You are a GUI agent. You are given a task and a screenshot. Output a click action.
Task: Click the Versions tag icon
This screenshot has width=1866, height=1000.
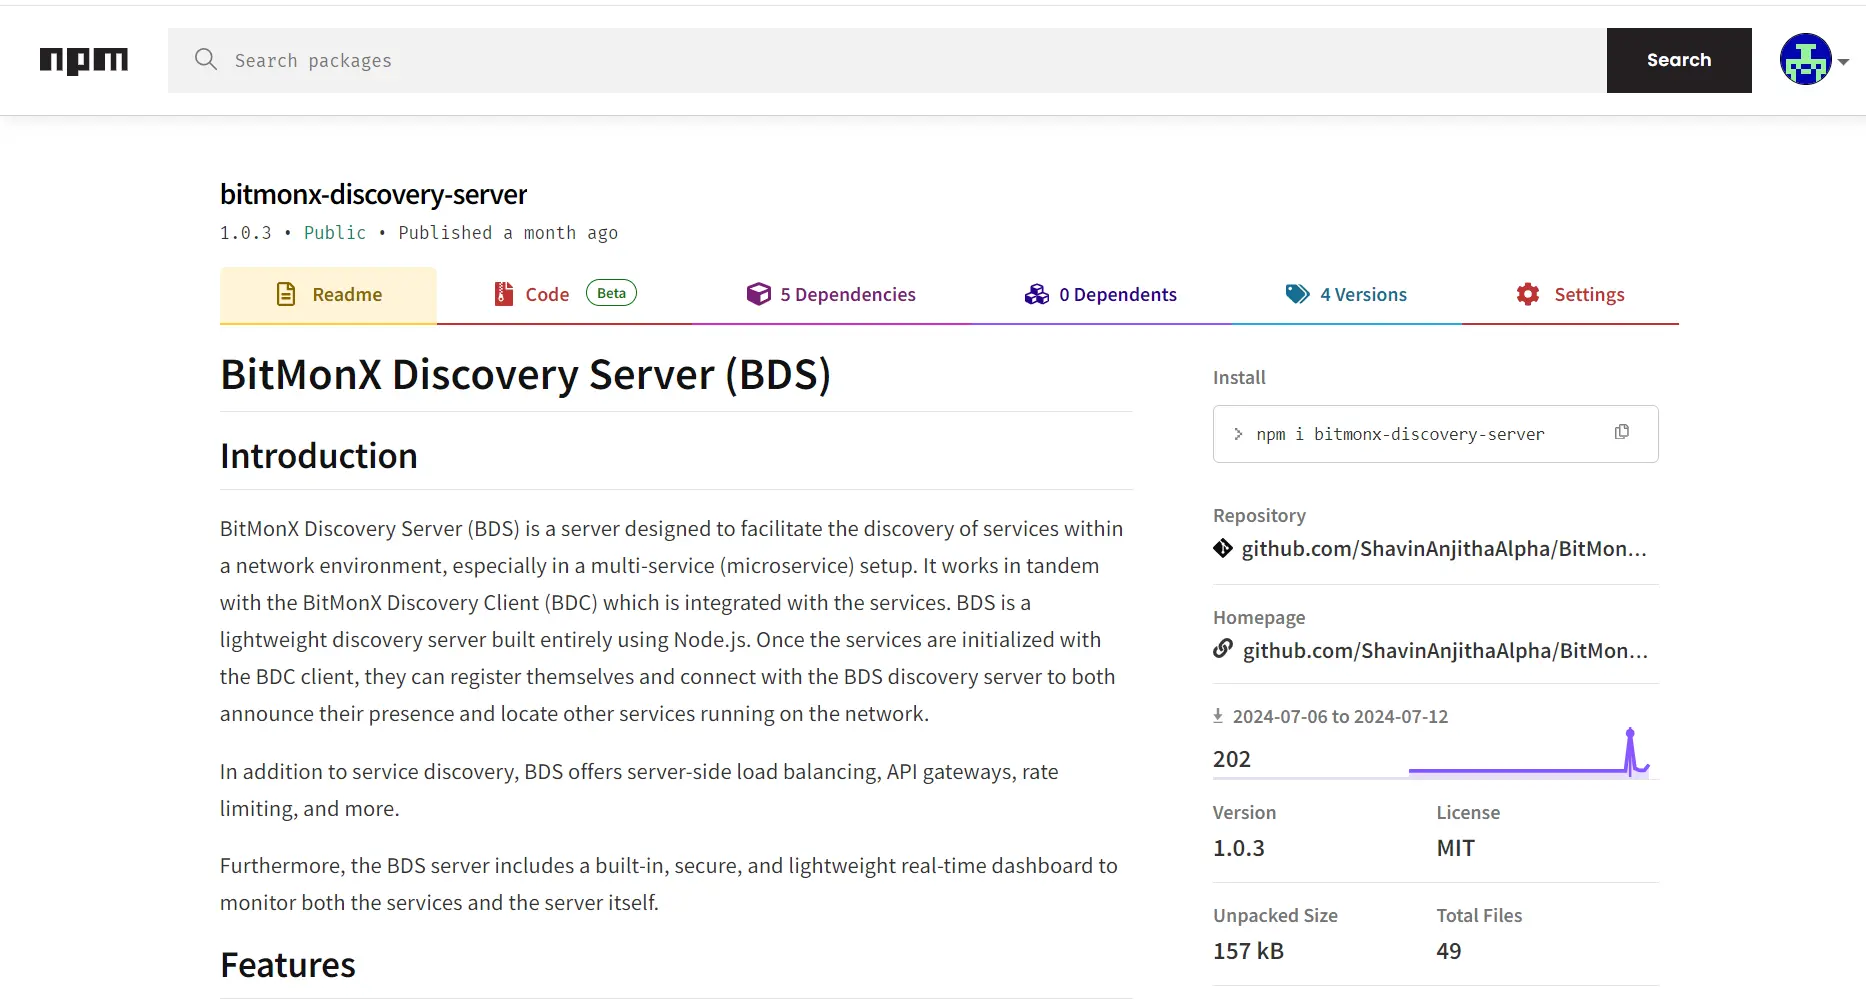1298,294
